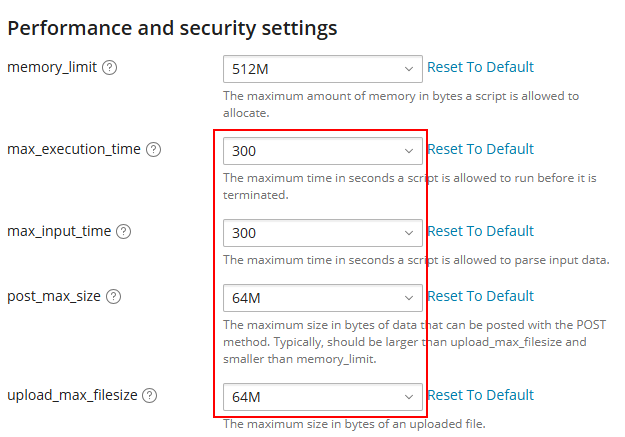625x437 pixels.
Task: Reset max_execution_time to default
Action: [x=480, y=149]
